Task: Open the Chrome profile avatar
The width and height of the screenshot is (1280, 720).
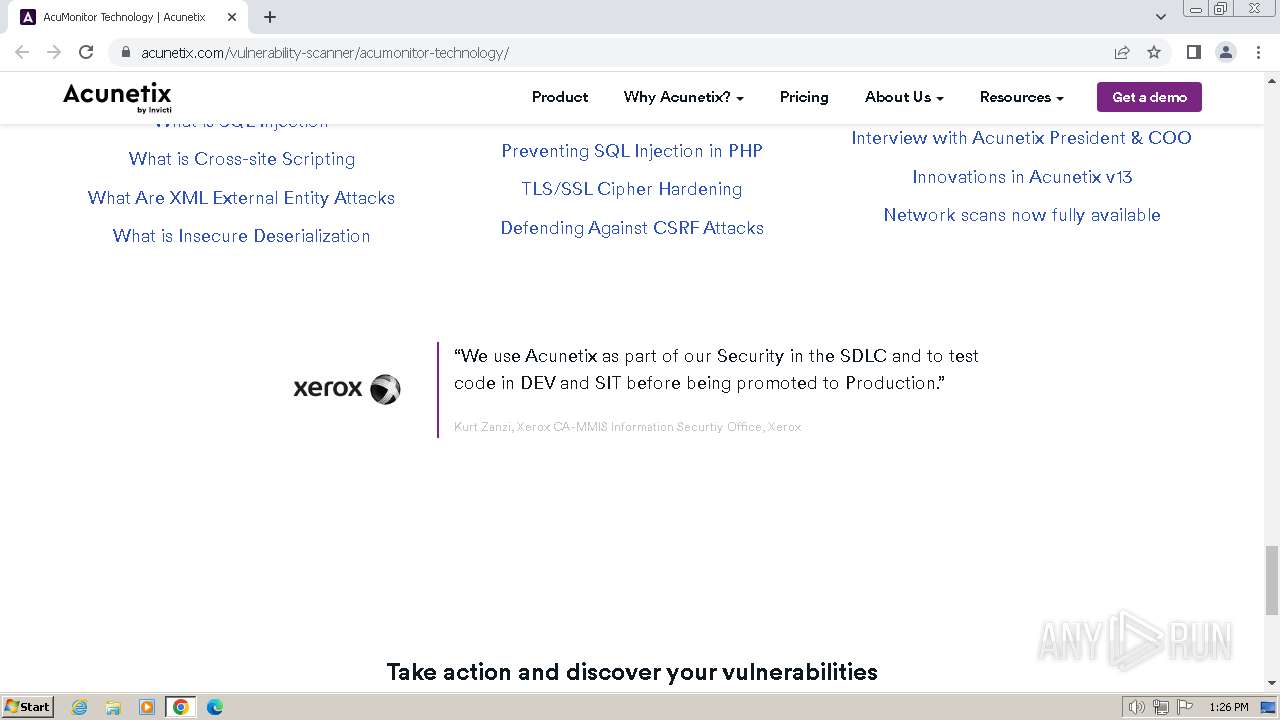Action: point(1225,52)
